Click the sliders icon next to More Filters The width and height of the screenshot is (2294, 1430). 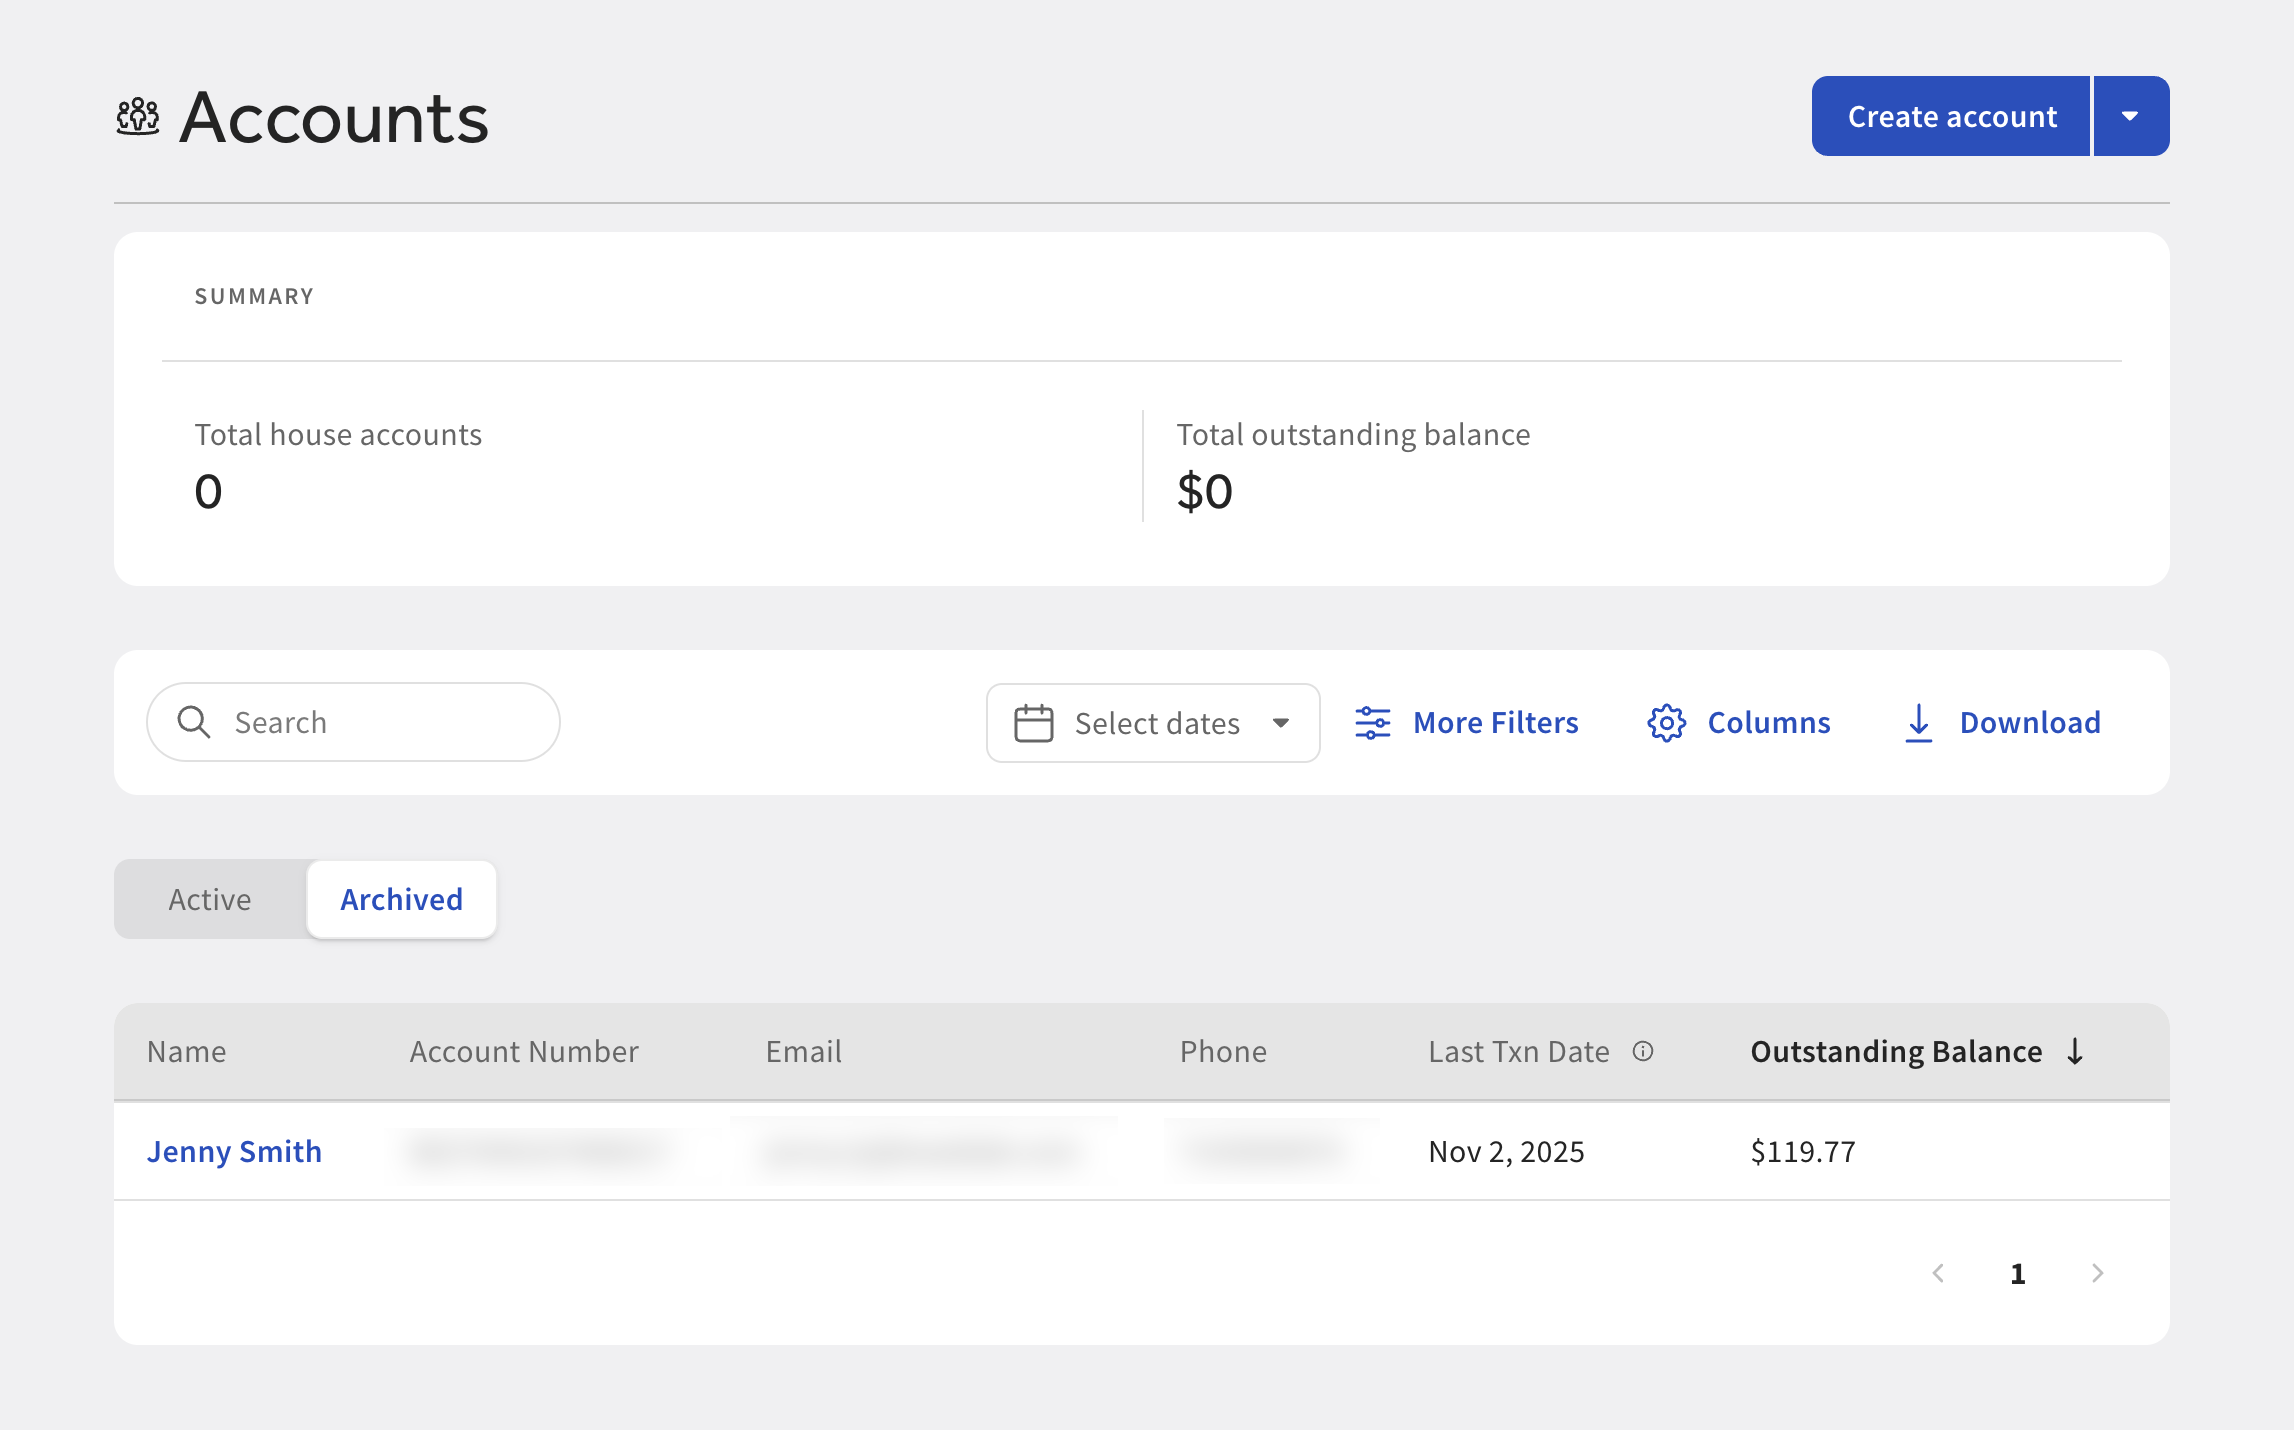(x=1373, y=722)
